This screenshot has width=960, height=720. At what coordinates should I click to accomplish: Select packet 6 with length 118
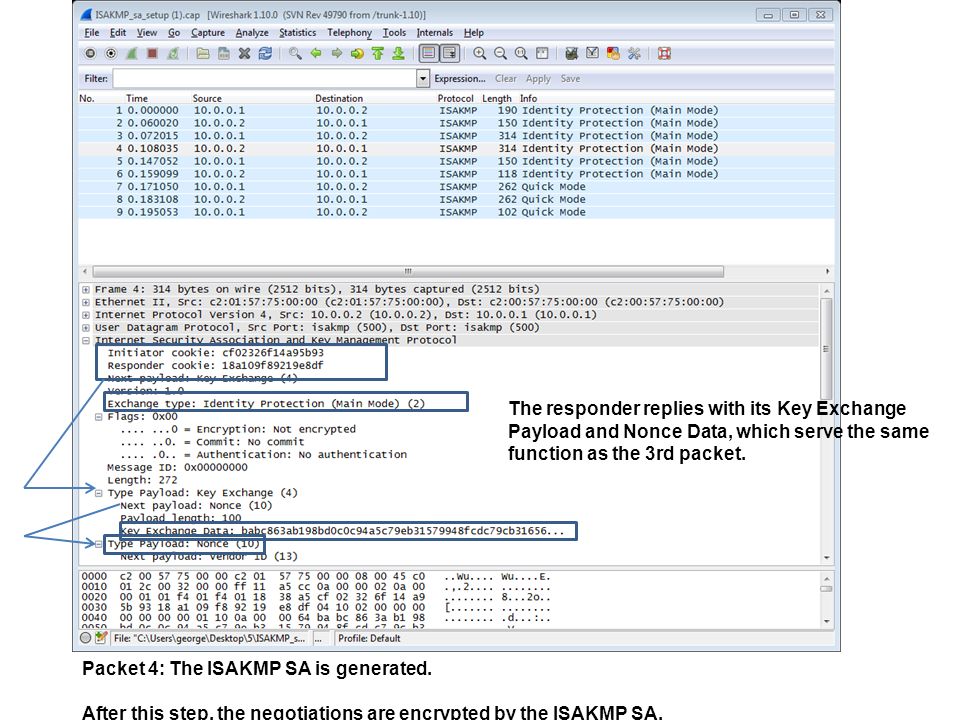coord(456,174)
